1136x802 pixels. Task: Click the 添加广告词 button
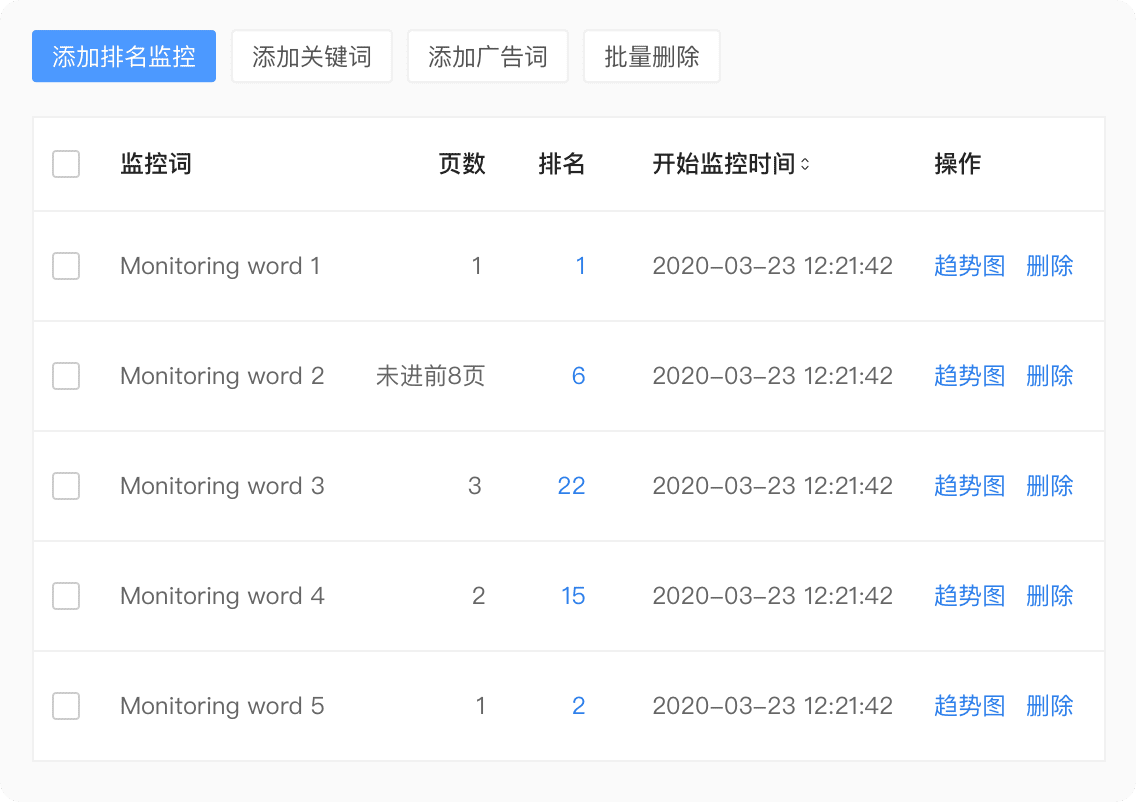click(487, 56)
